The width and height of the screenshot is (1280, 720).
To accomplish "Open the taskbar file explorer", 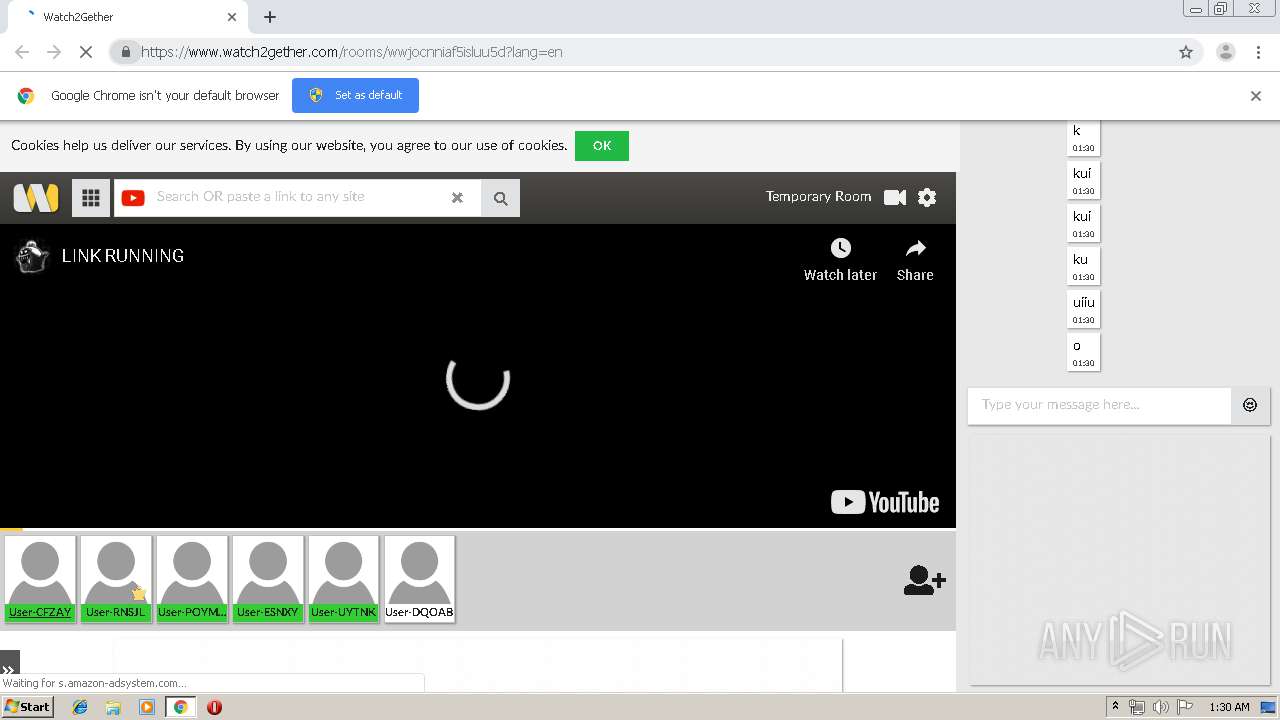I will (x=113, y=707).
